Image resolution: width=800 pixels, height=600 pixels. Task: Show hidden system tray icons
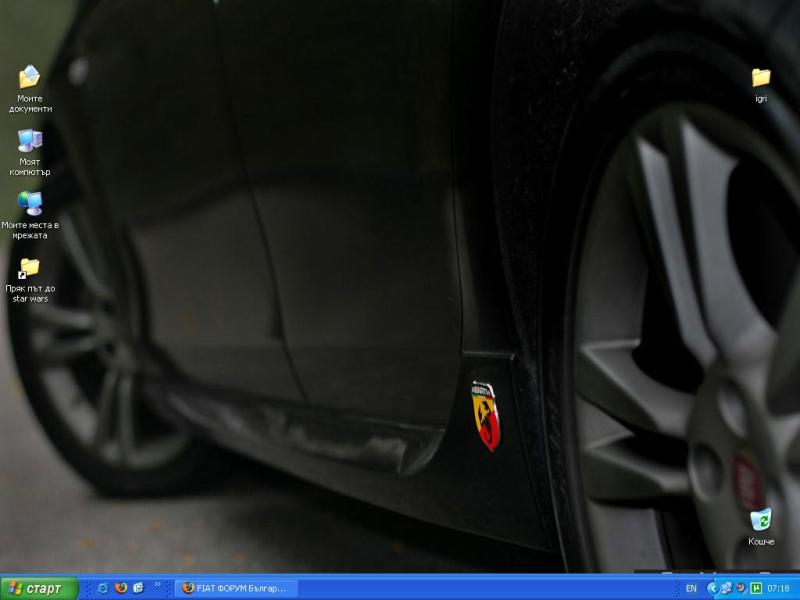(712, 588)
